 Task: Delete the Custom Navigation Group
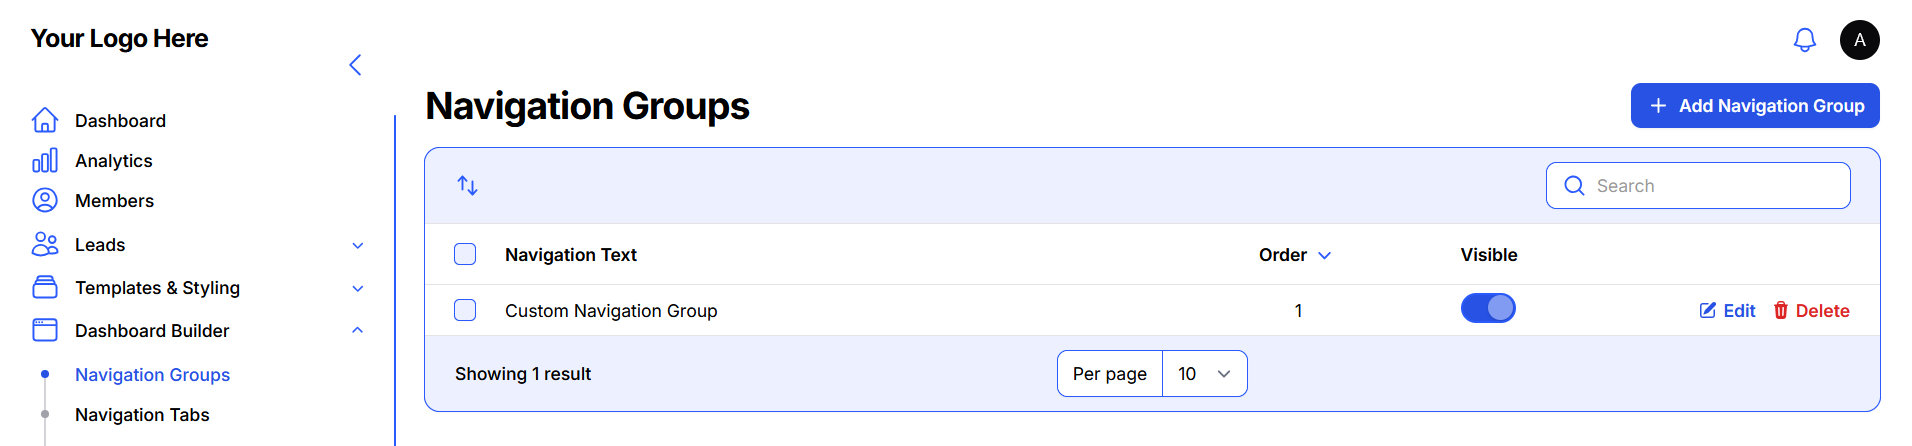1811,311
